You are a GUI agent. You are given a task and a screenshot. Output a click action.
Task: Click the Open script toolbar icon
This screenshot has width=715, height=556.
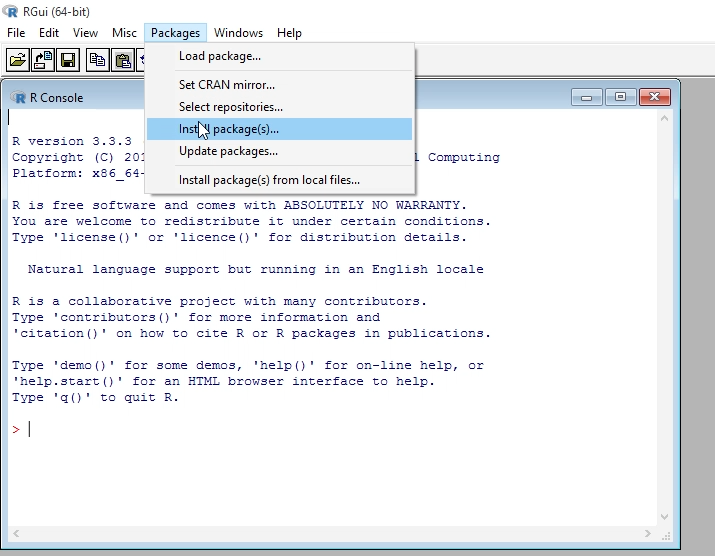coord(18,60)
